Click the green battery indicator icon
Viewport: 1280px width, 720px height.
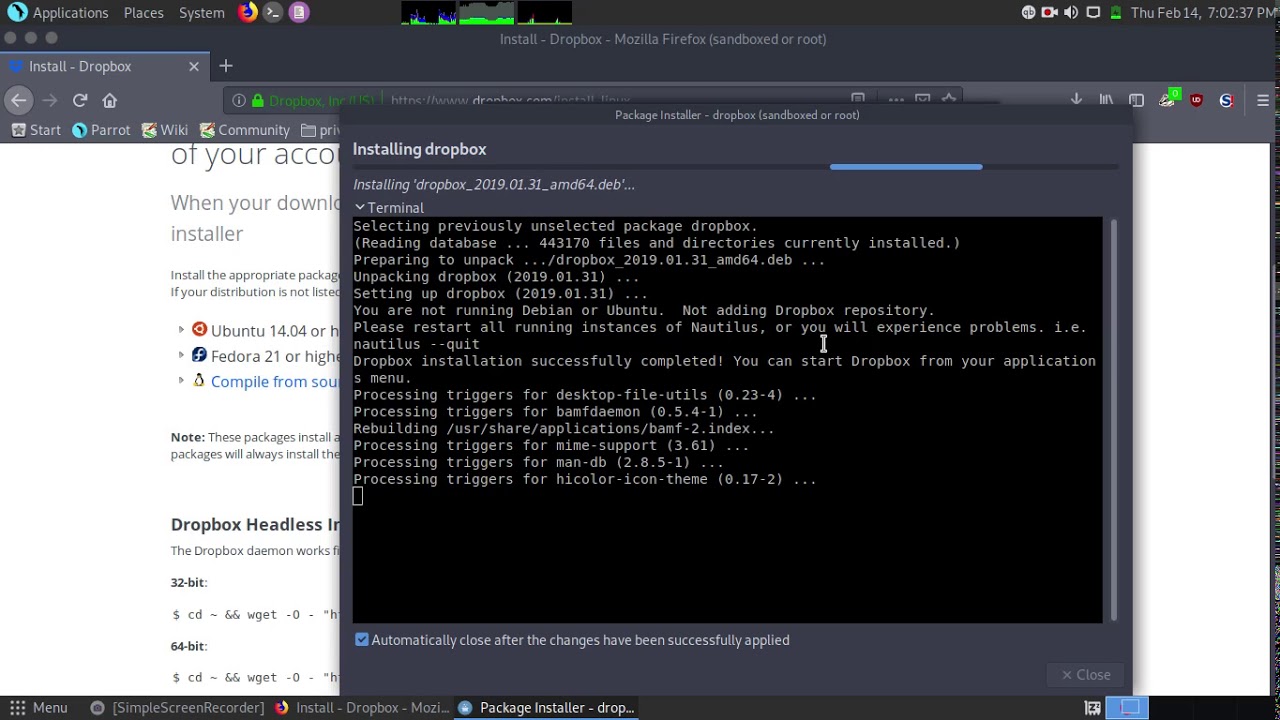[x=1116, y=13]
